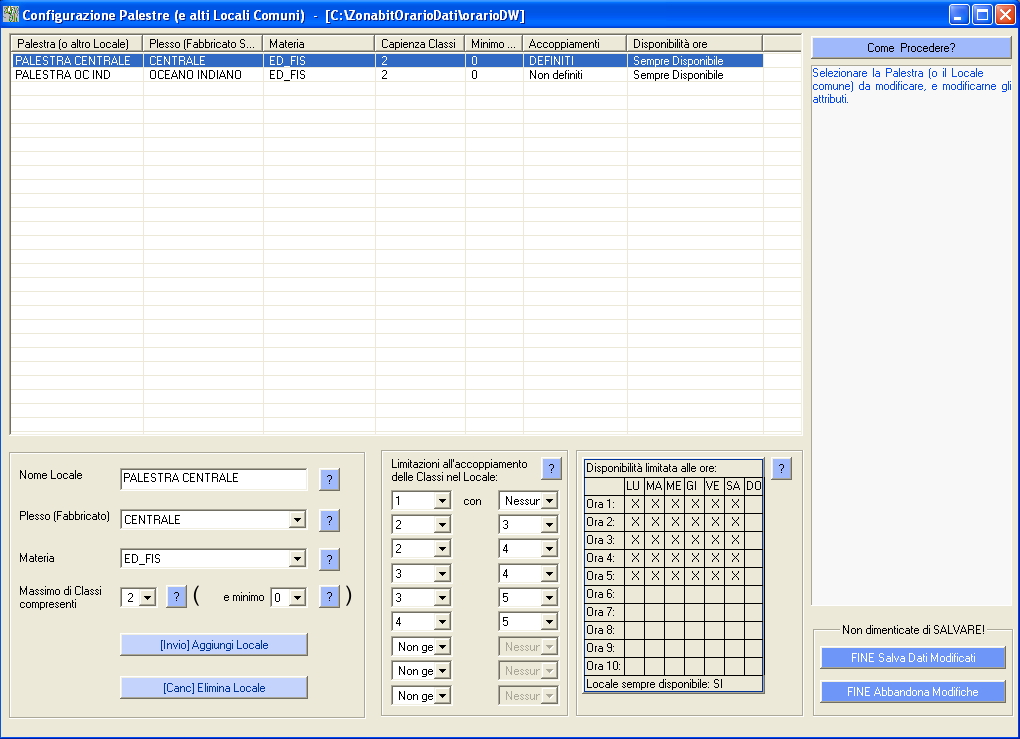1020x739 pixels.
Task: Click application icon in the title bar
Action: [10, 14]
